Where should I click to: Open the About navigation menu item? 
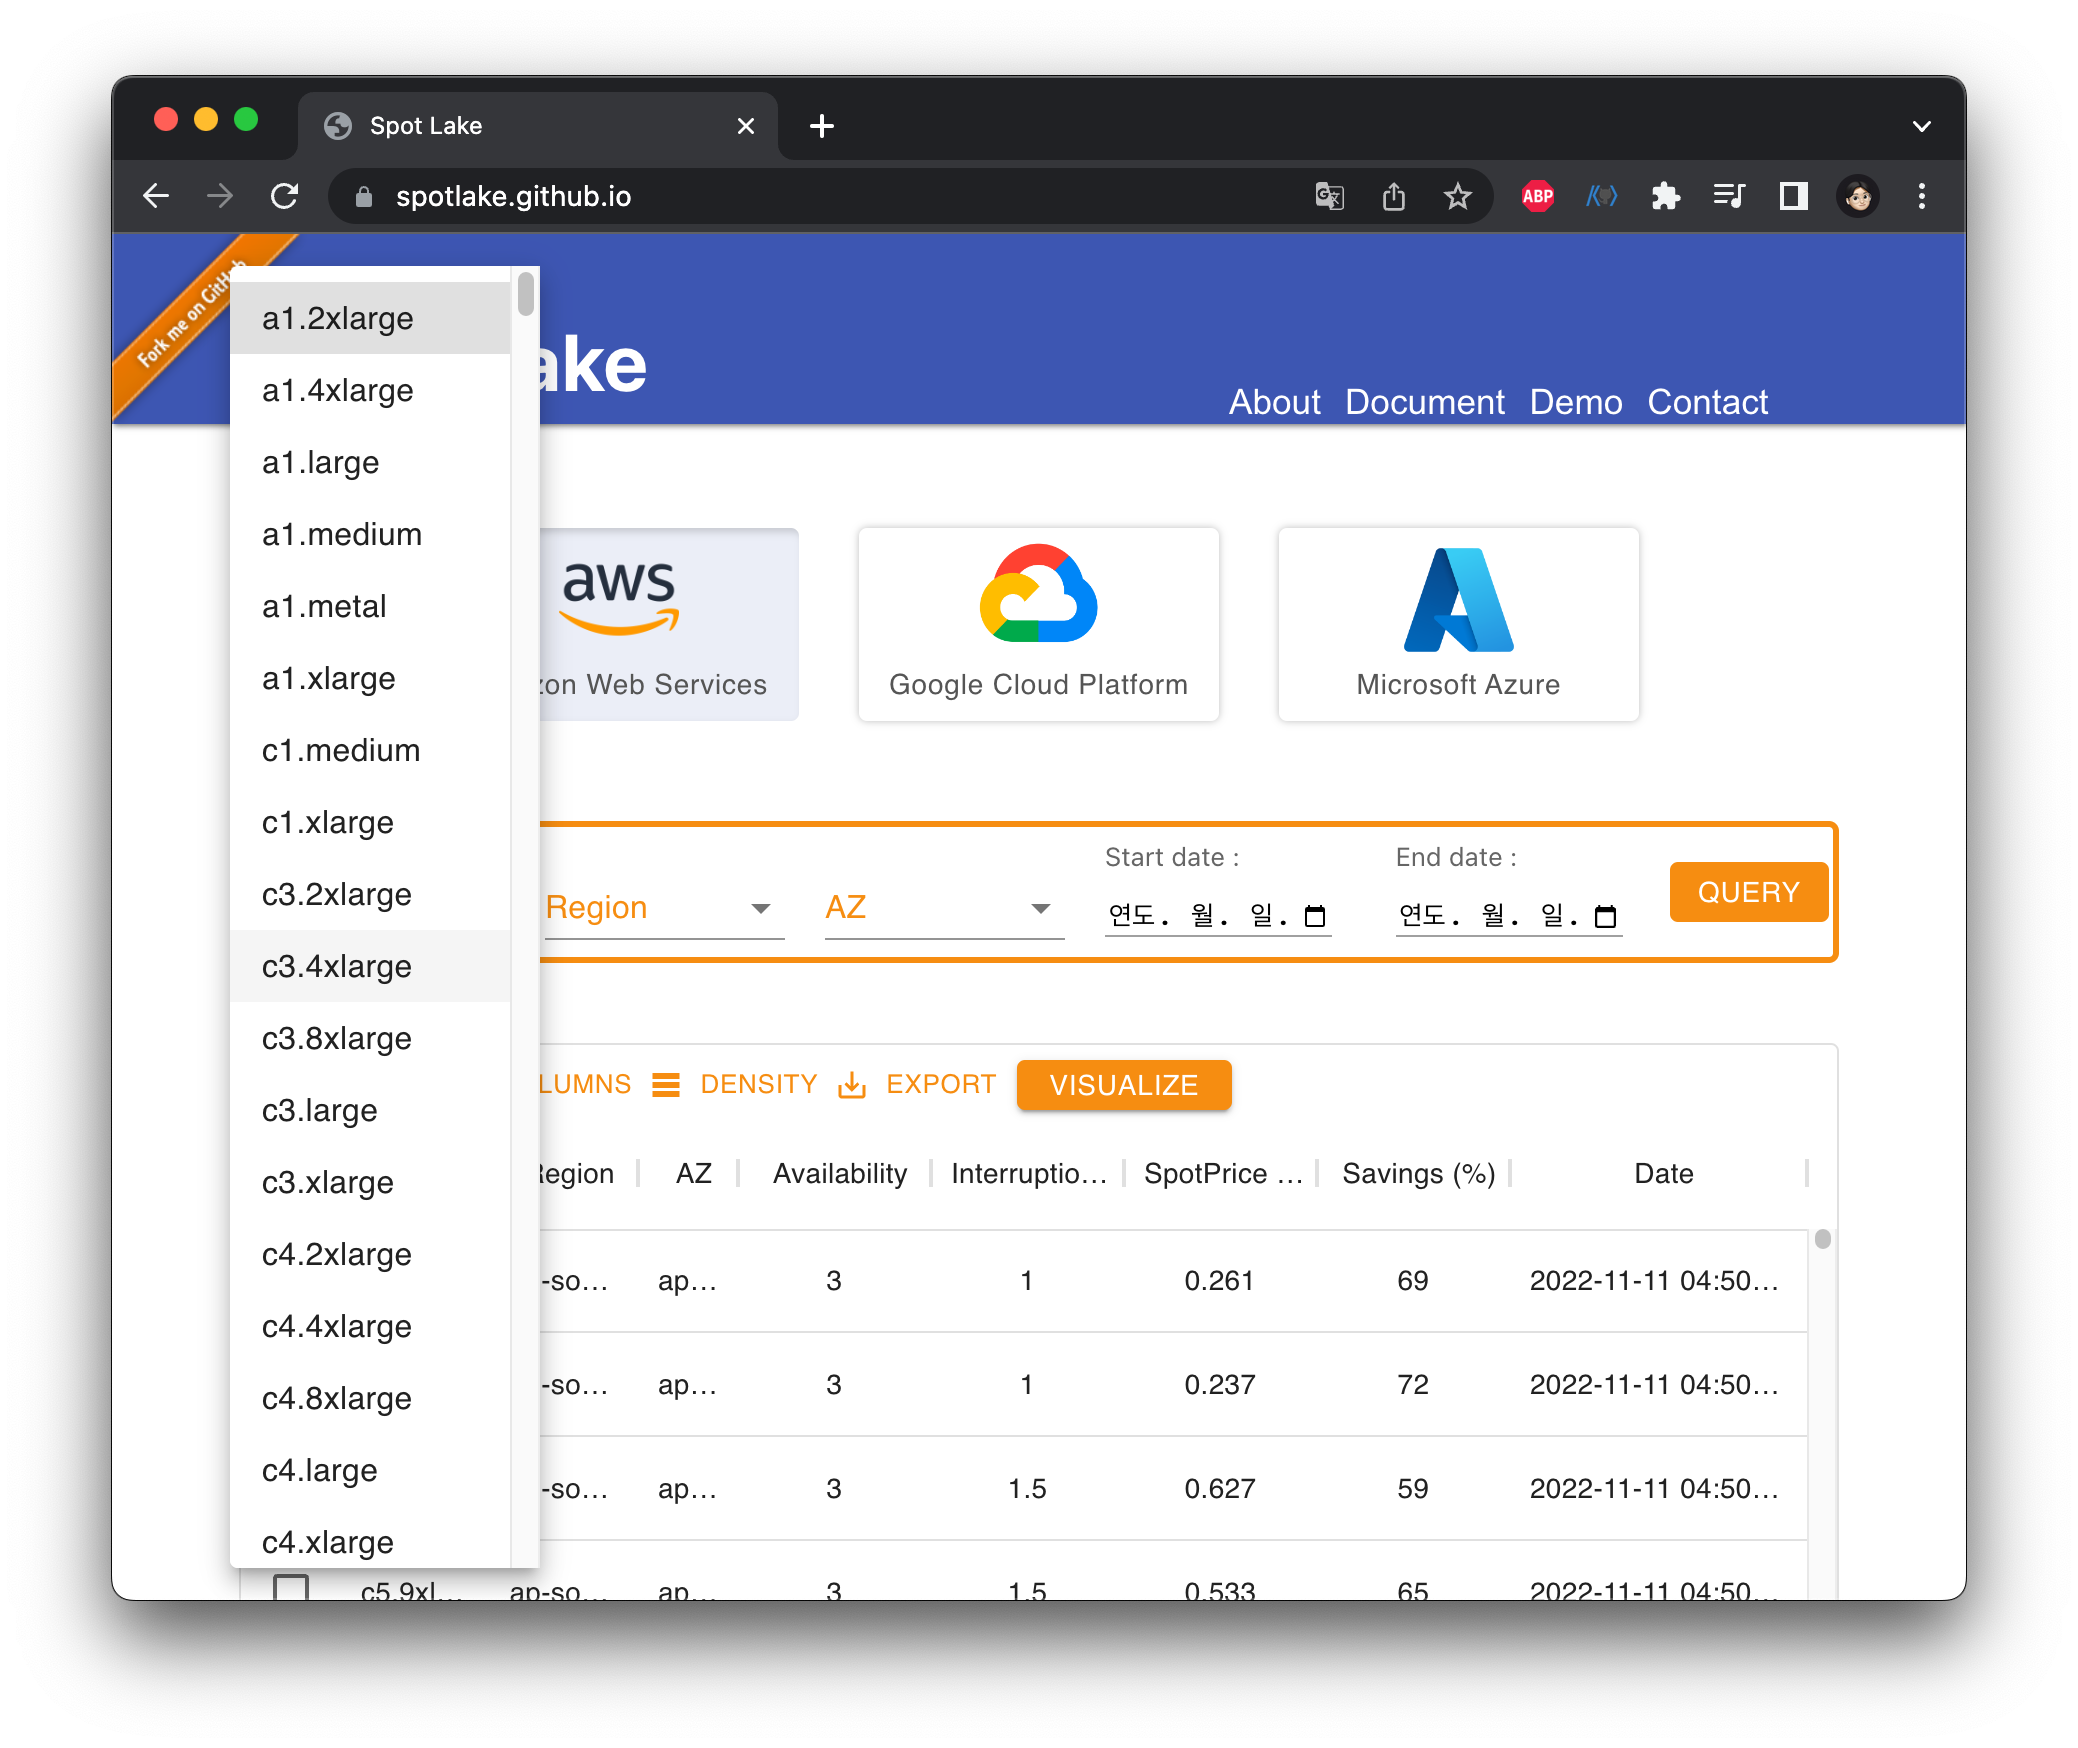pyautogui.click(x=1275, y=402)
